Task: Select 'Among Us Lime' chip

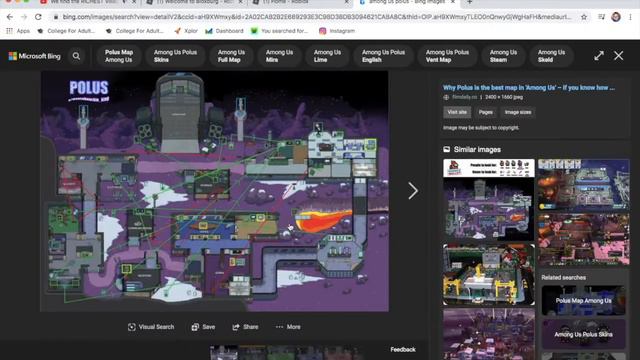Action: tap(327, 56)
